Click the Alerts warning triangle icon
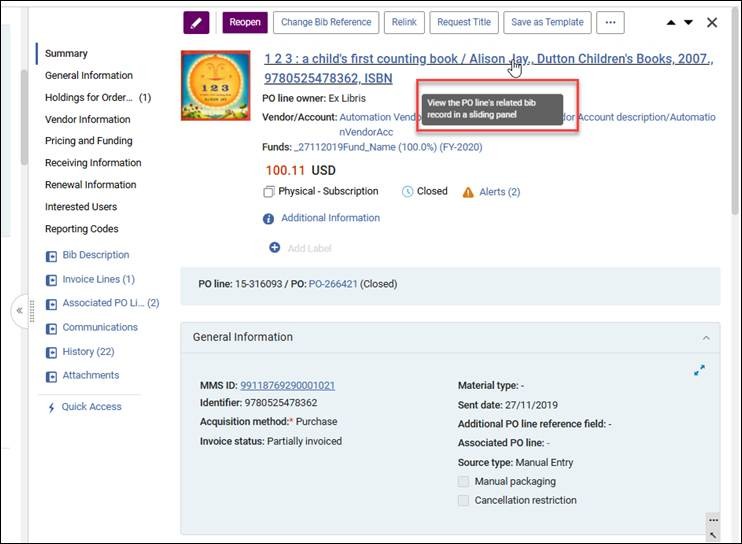This screenshot has height=544, width=742. click(x=468, y=193)
